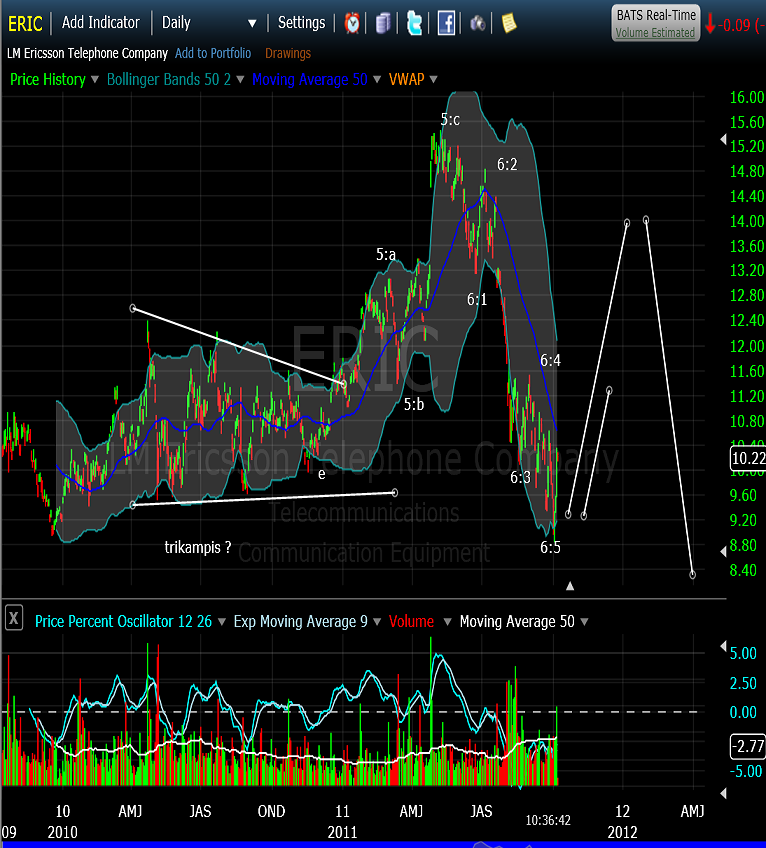
Task: Click the 16.00 price axis label
Action: [747, 98]
